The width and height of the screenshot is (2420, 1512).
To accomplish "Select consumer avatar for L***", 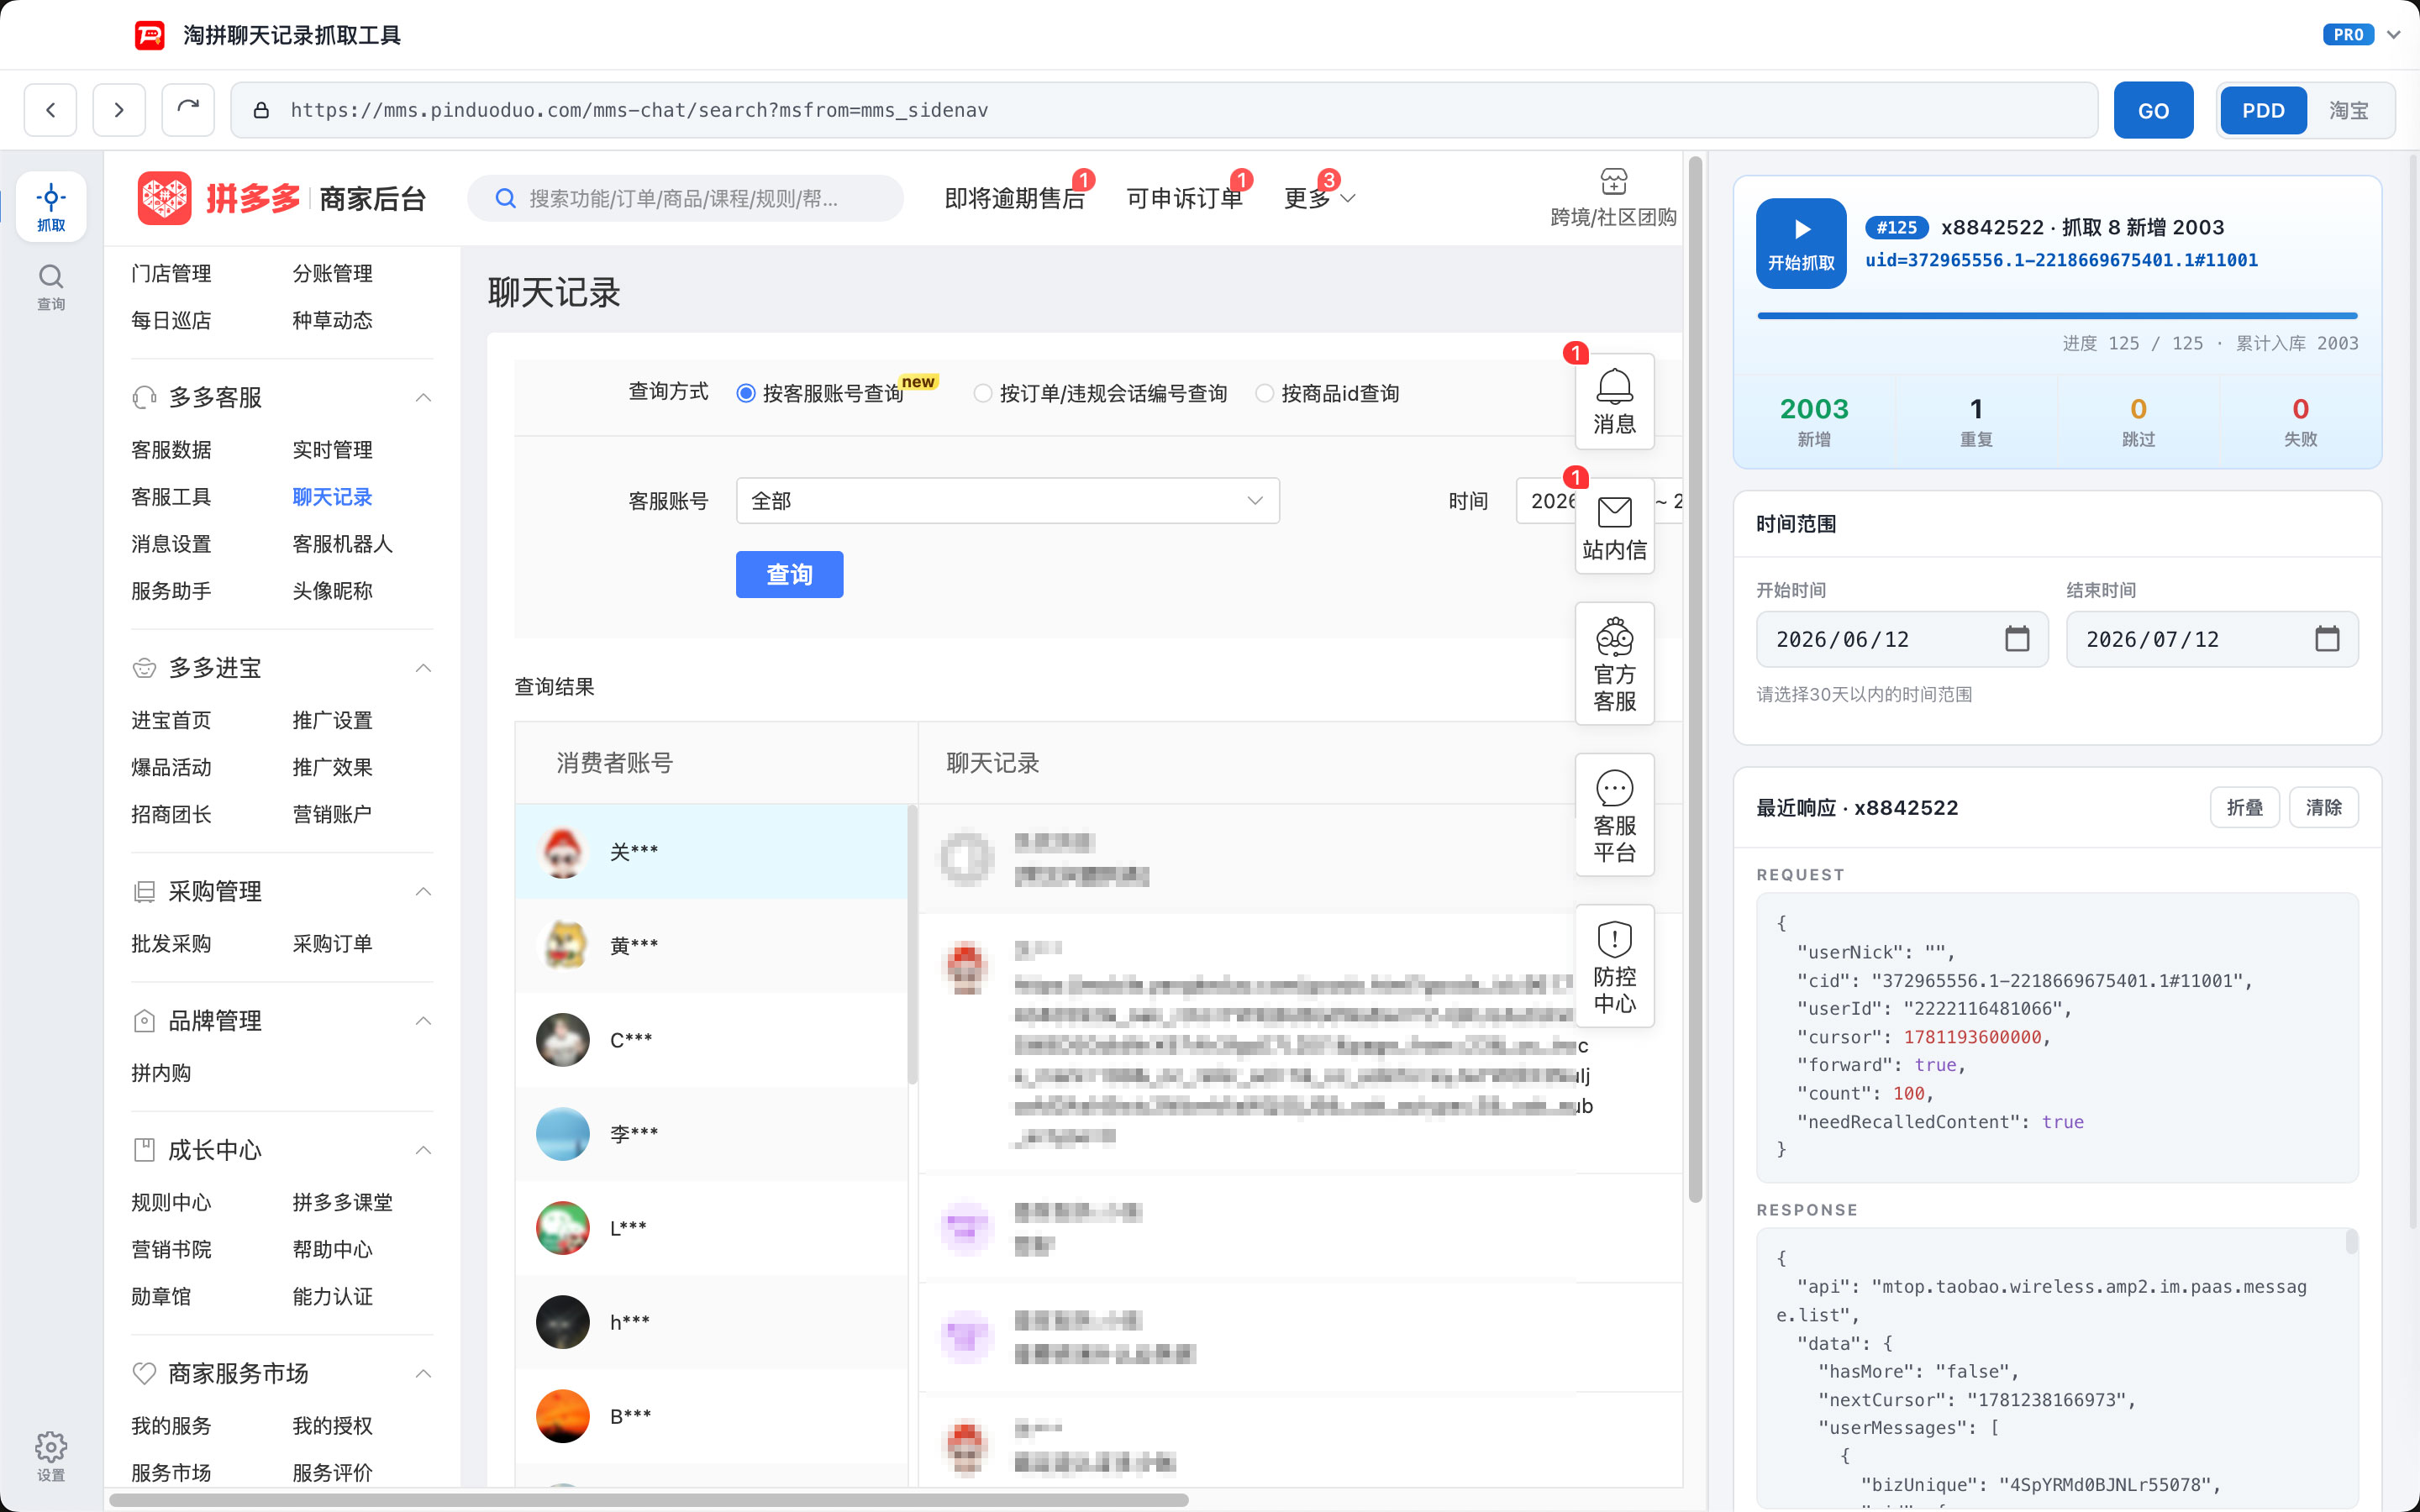I will [x=563, y=1228].
